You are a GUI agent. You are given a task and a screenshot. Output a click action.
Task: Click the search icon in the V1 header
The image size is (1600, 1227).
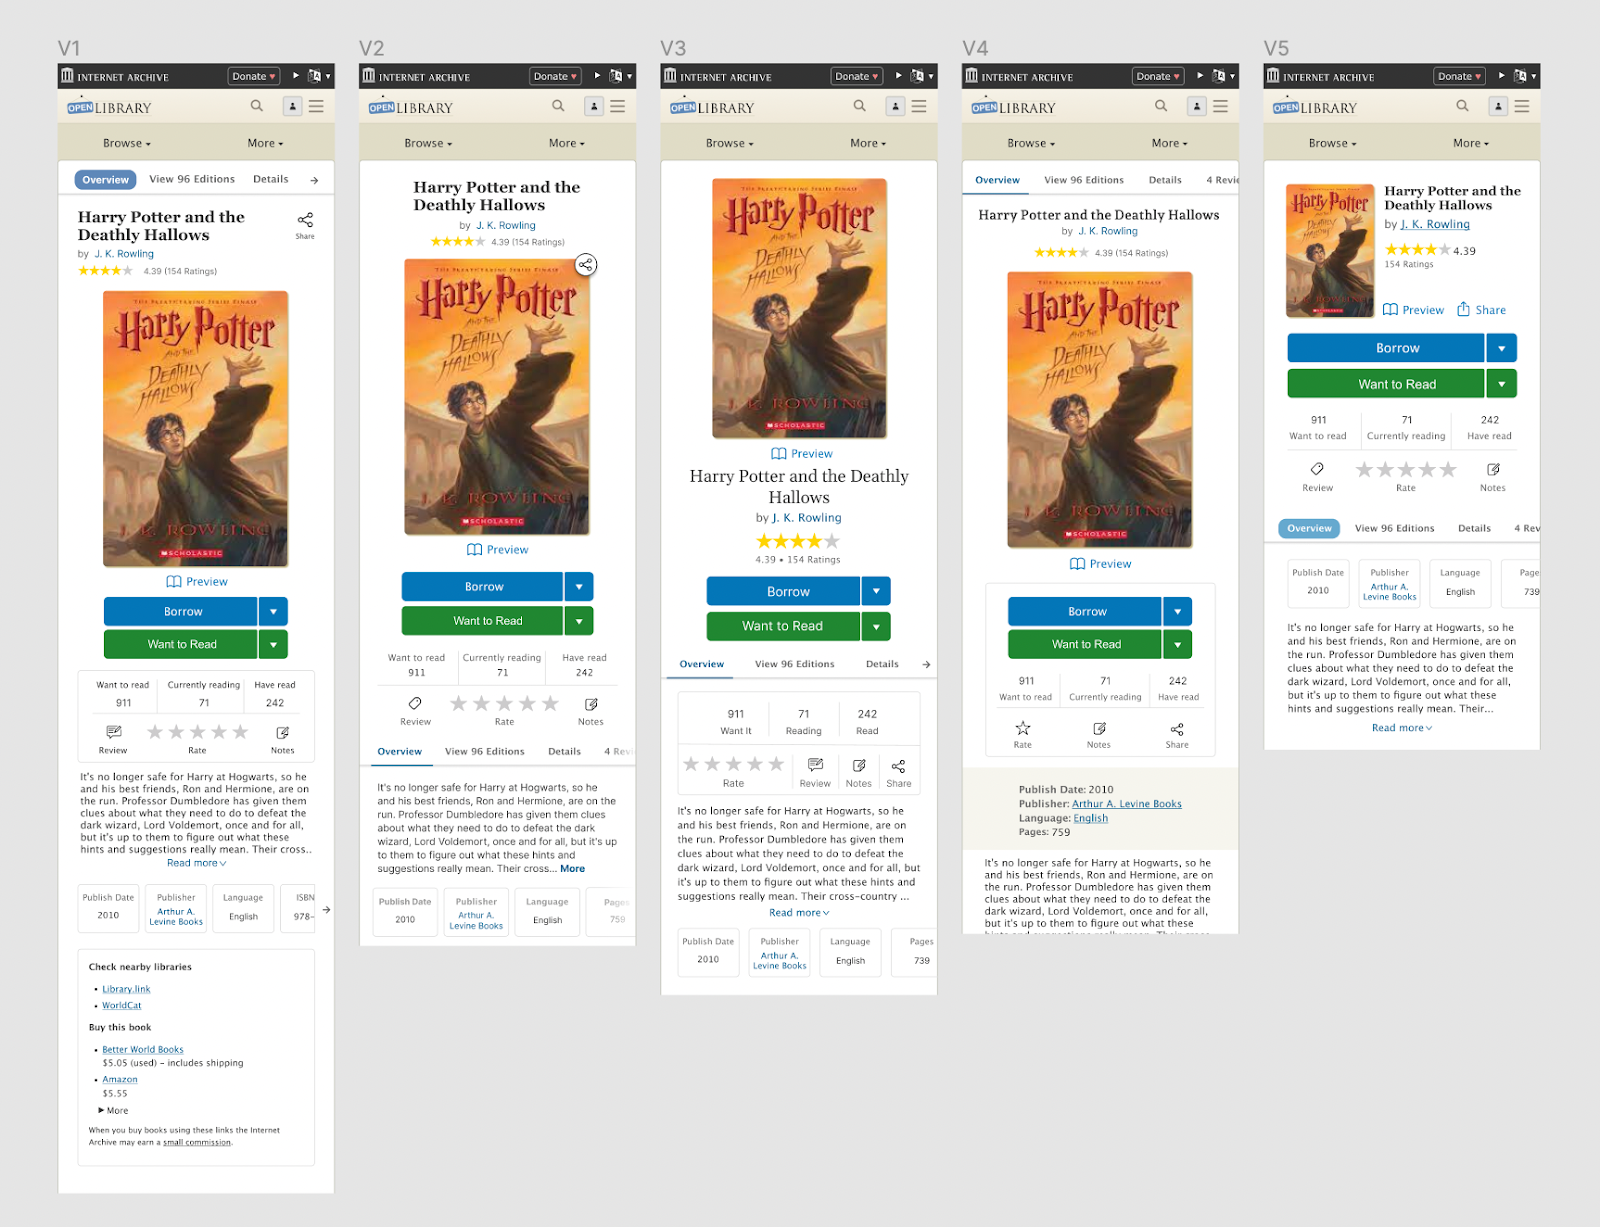(x=257, y=106)
